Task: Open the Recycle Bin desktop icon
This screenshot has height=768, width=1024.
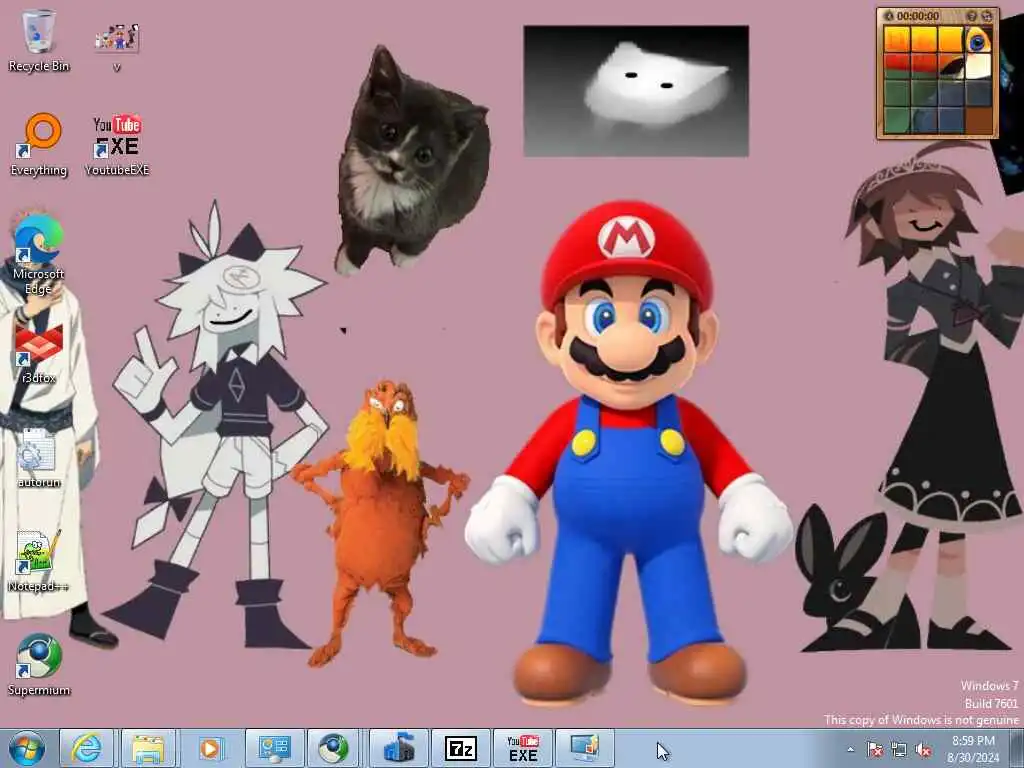Action: tap(39, 40)
